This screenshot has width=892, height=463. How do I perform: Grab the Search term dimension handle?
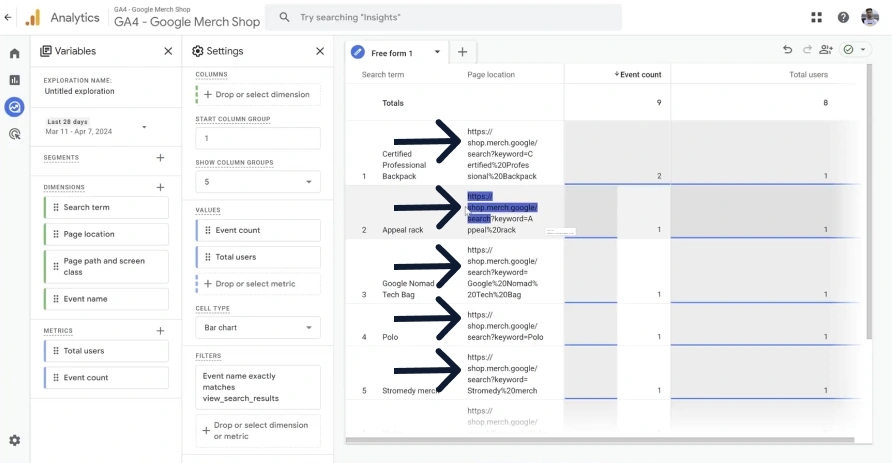coord(56,207)
